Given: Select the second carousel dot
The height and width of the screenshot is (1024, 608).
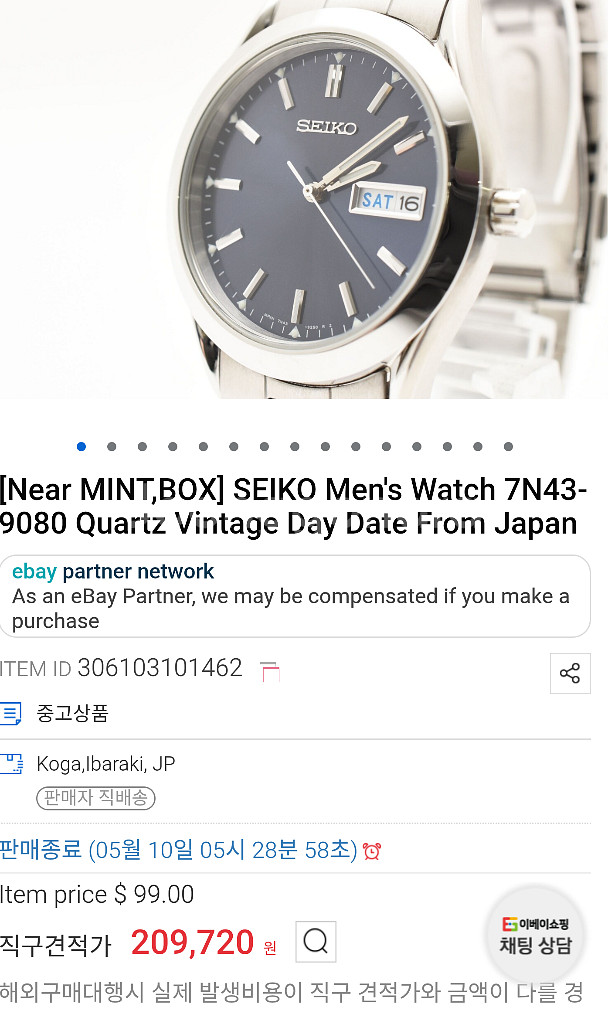Looking at the screenshot, I should [112, 447].
